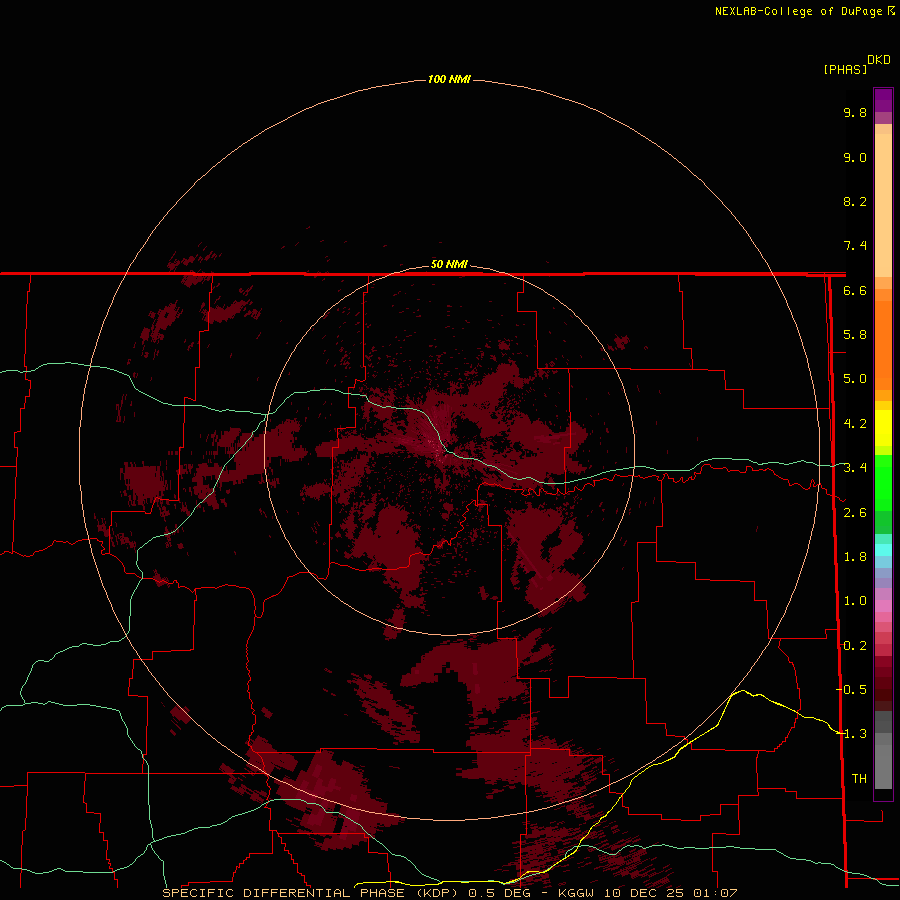Click the [PHAS] legend unit label
This screenshot has height=900, width=900.
(x=845, y=69)
